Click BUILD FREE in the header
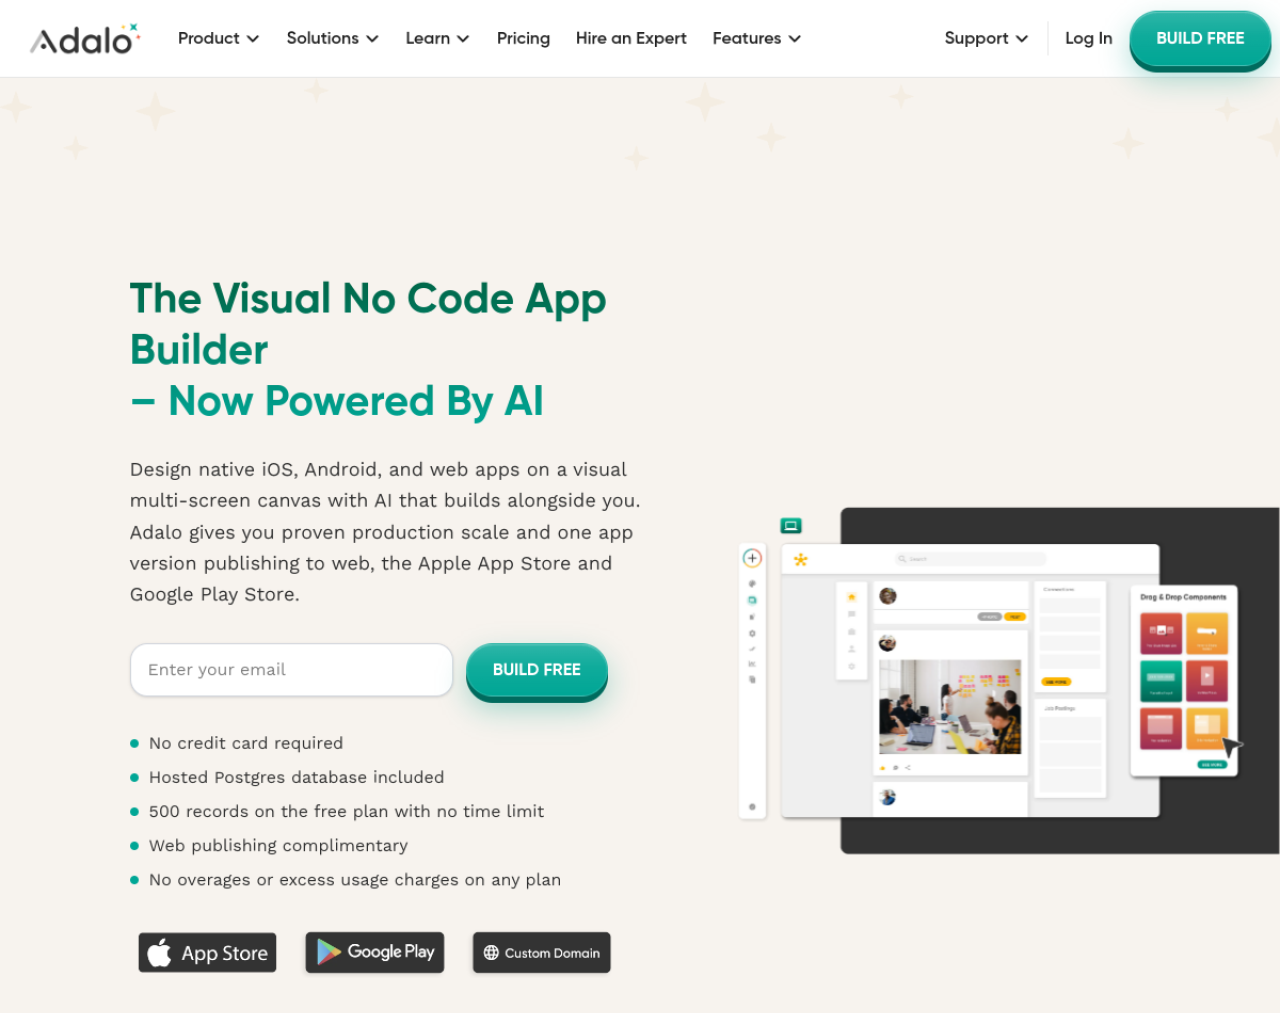The width and height of the screenshot is (1280, 1013). pos(1200,39)
